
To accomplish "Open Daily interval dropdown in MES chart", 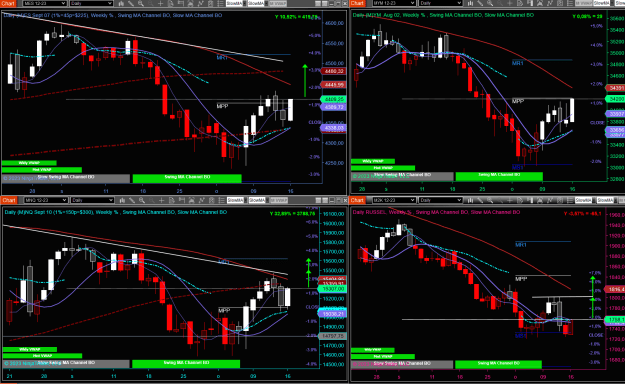I will tap(91, 3).
